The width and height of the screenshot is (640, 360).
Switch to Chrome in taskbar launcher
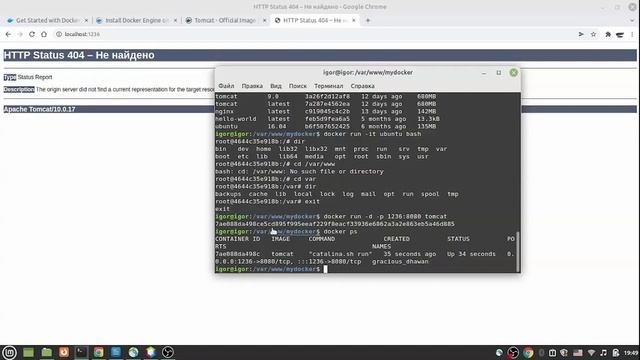98,352
